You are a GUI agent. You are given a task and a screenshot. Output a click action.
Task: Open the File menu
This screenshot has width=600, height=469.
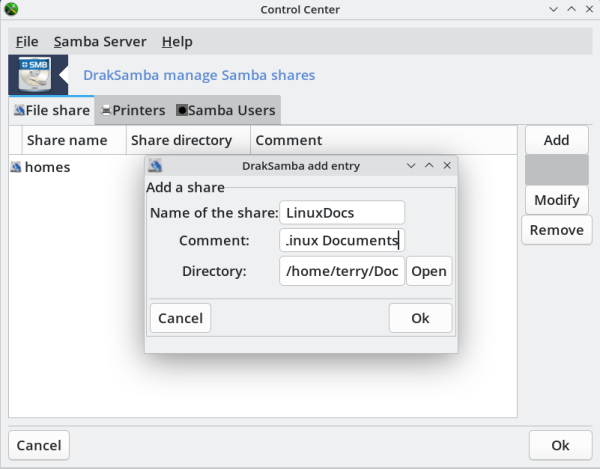point(27,41)
